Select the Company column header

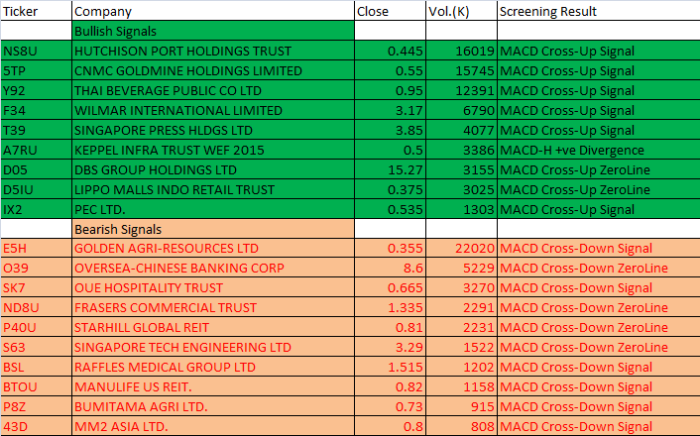pos(213,11)
